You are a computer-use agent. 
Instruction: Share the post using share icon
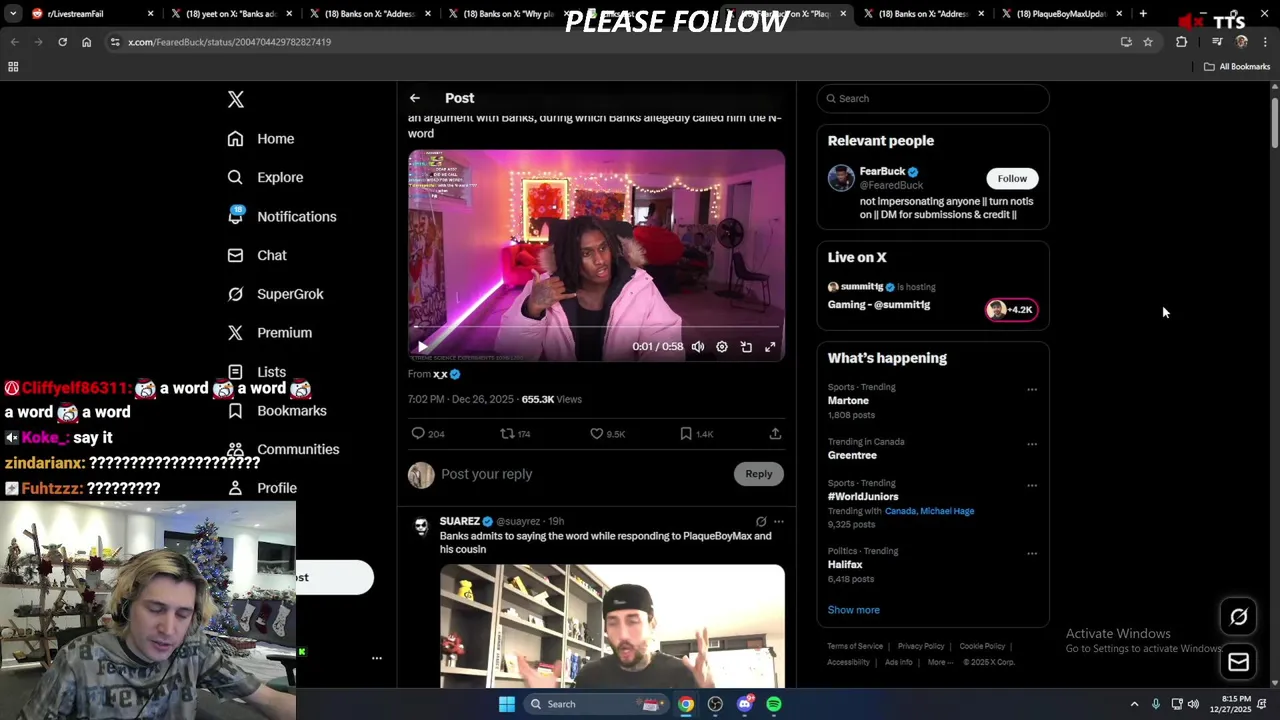(775, 434)
